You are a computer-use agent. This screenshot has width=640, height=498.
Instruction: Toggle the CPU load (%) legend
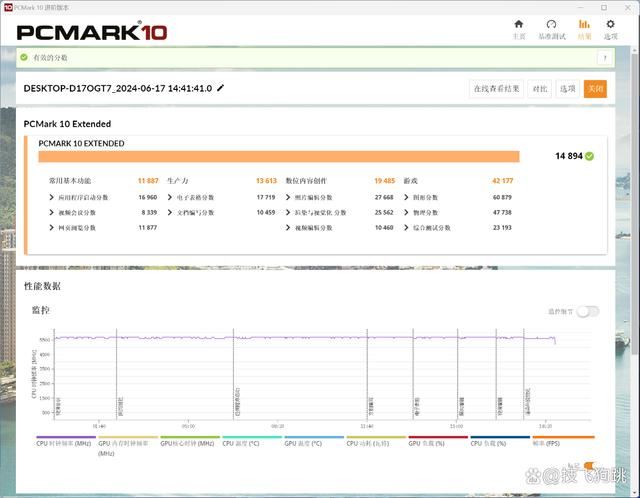(x=500, y=442)
